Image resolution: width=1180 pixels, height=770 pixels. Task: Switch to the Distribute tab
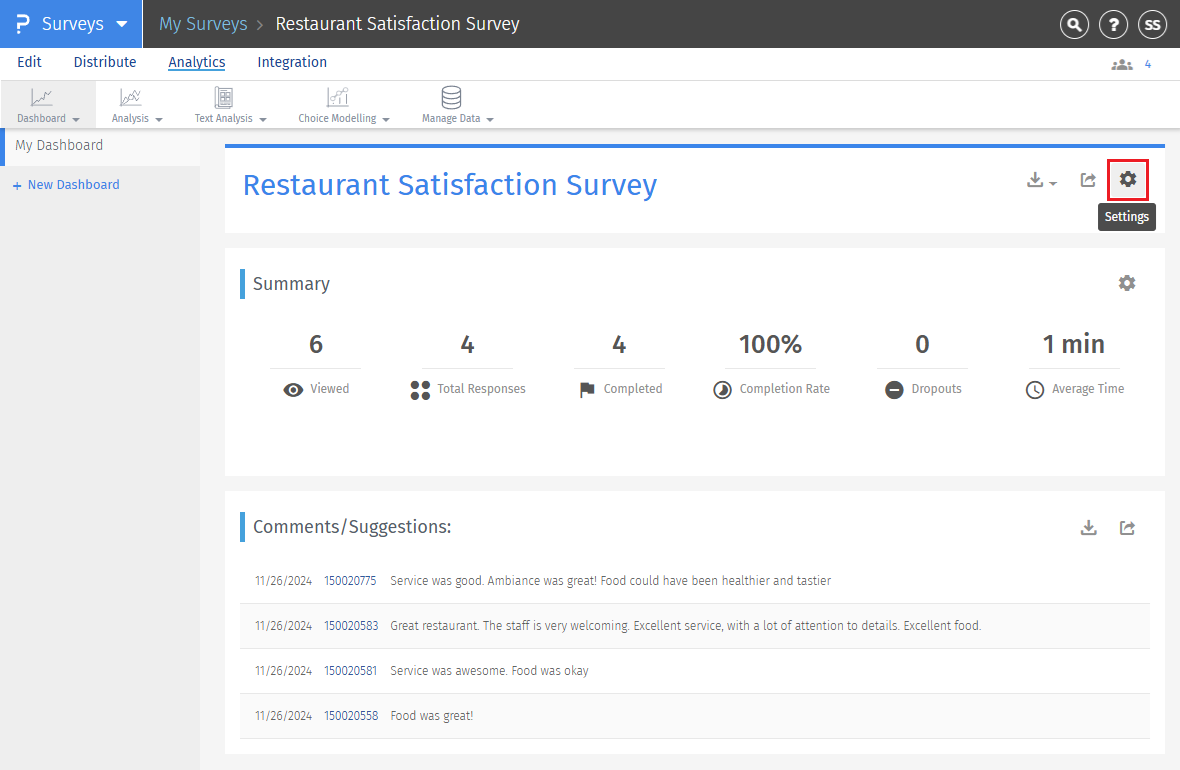pyautogui.click(x=104, y=62)
